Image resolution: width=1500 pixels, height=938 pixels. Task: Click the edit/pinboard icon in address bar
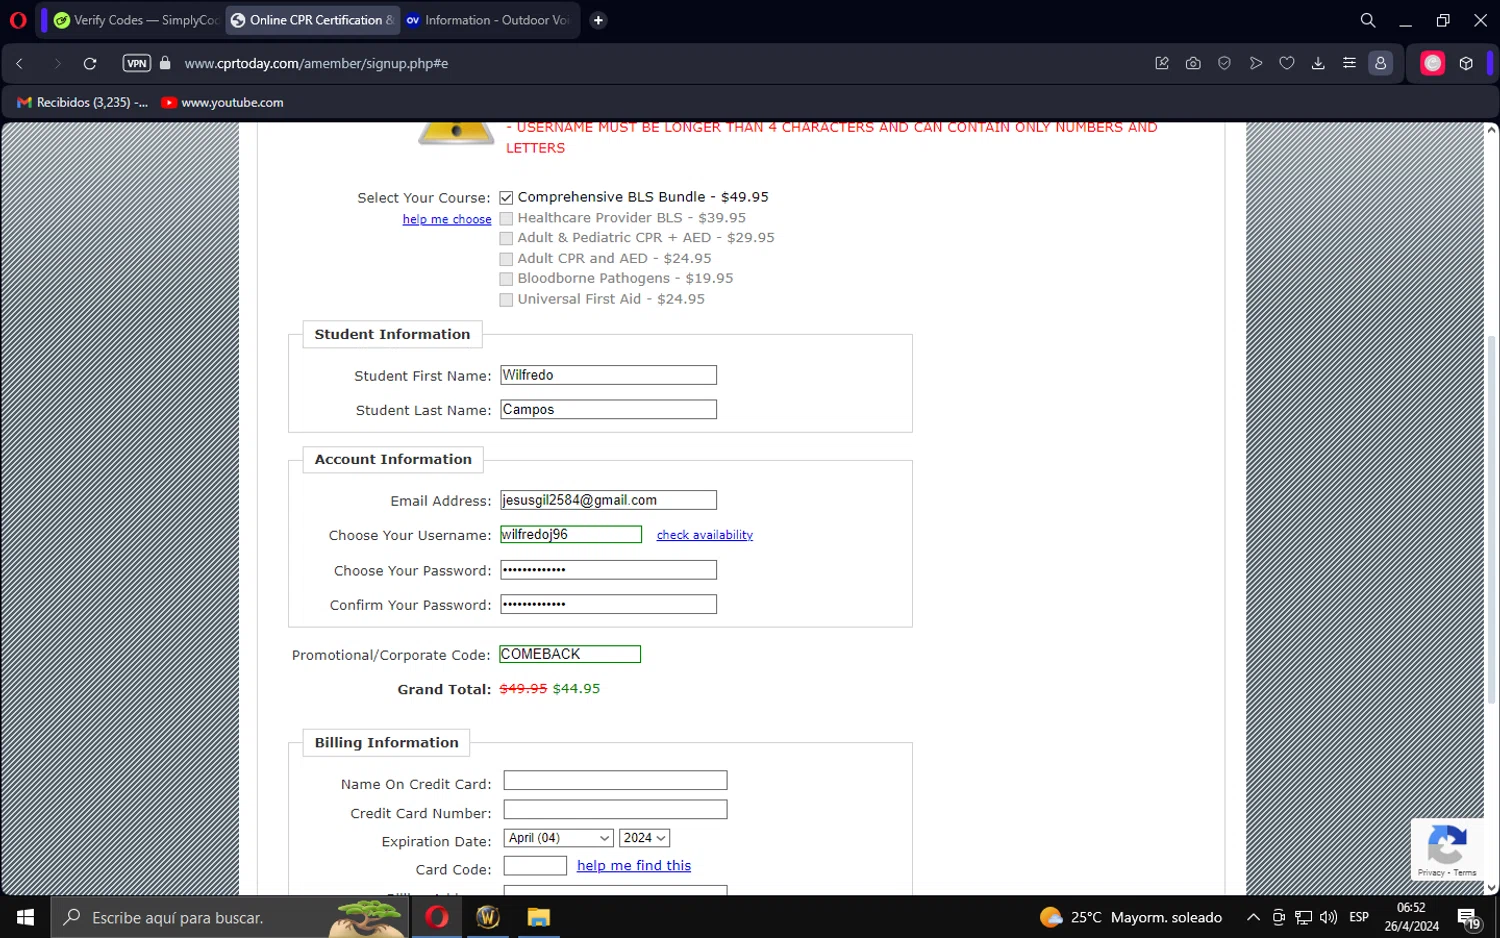click(x=1162, y=63)
